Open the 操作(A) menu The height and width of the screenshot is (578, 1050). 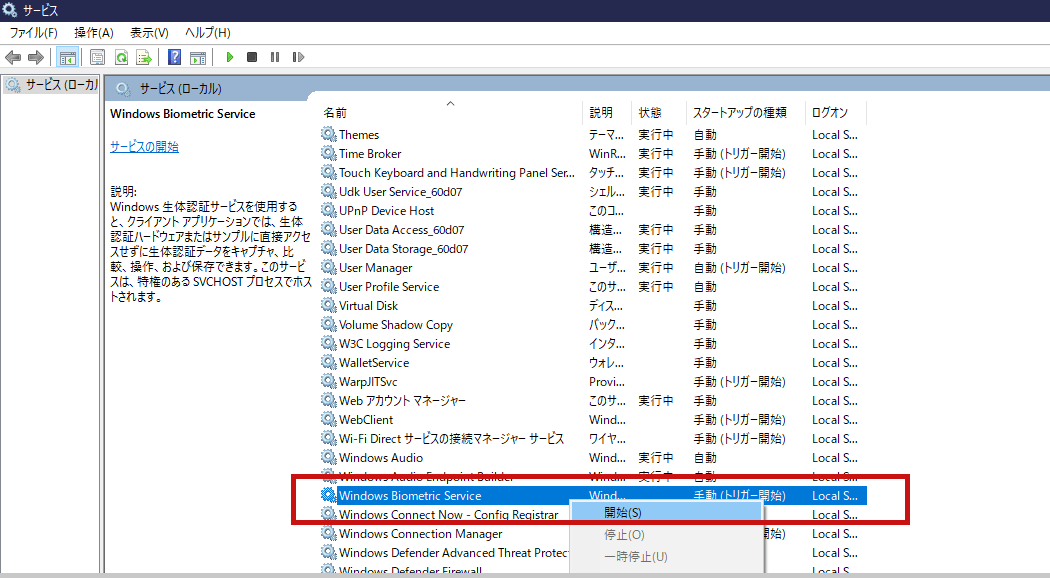[x=94, y=33]
